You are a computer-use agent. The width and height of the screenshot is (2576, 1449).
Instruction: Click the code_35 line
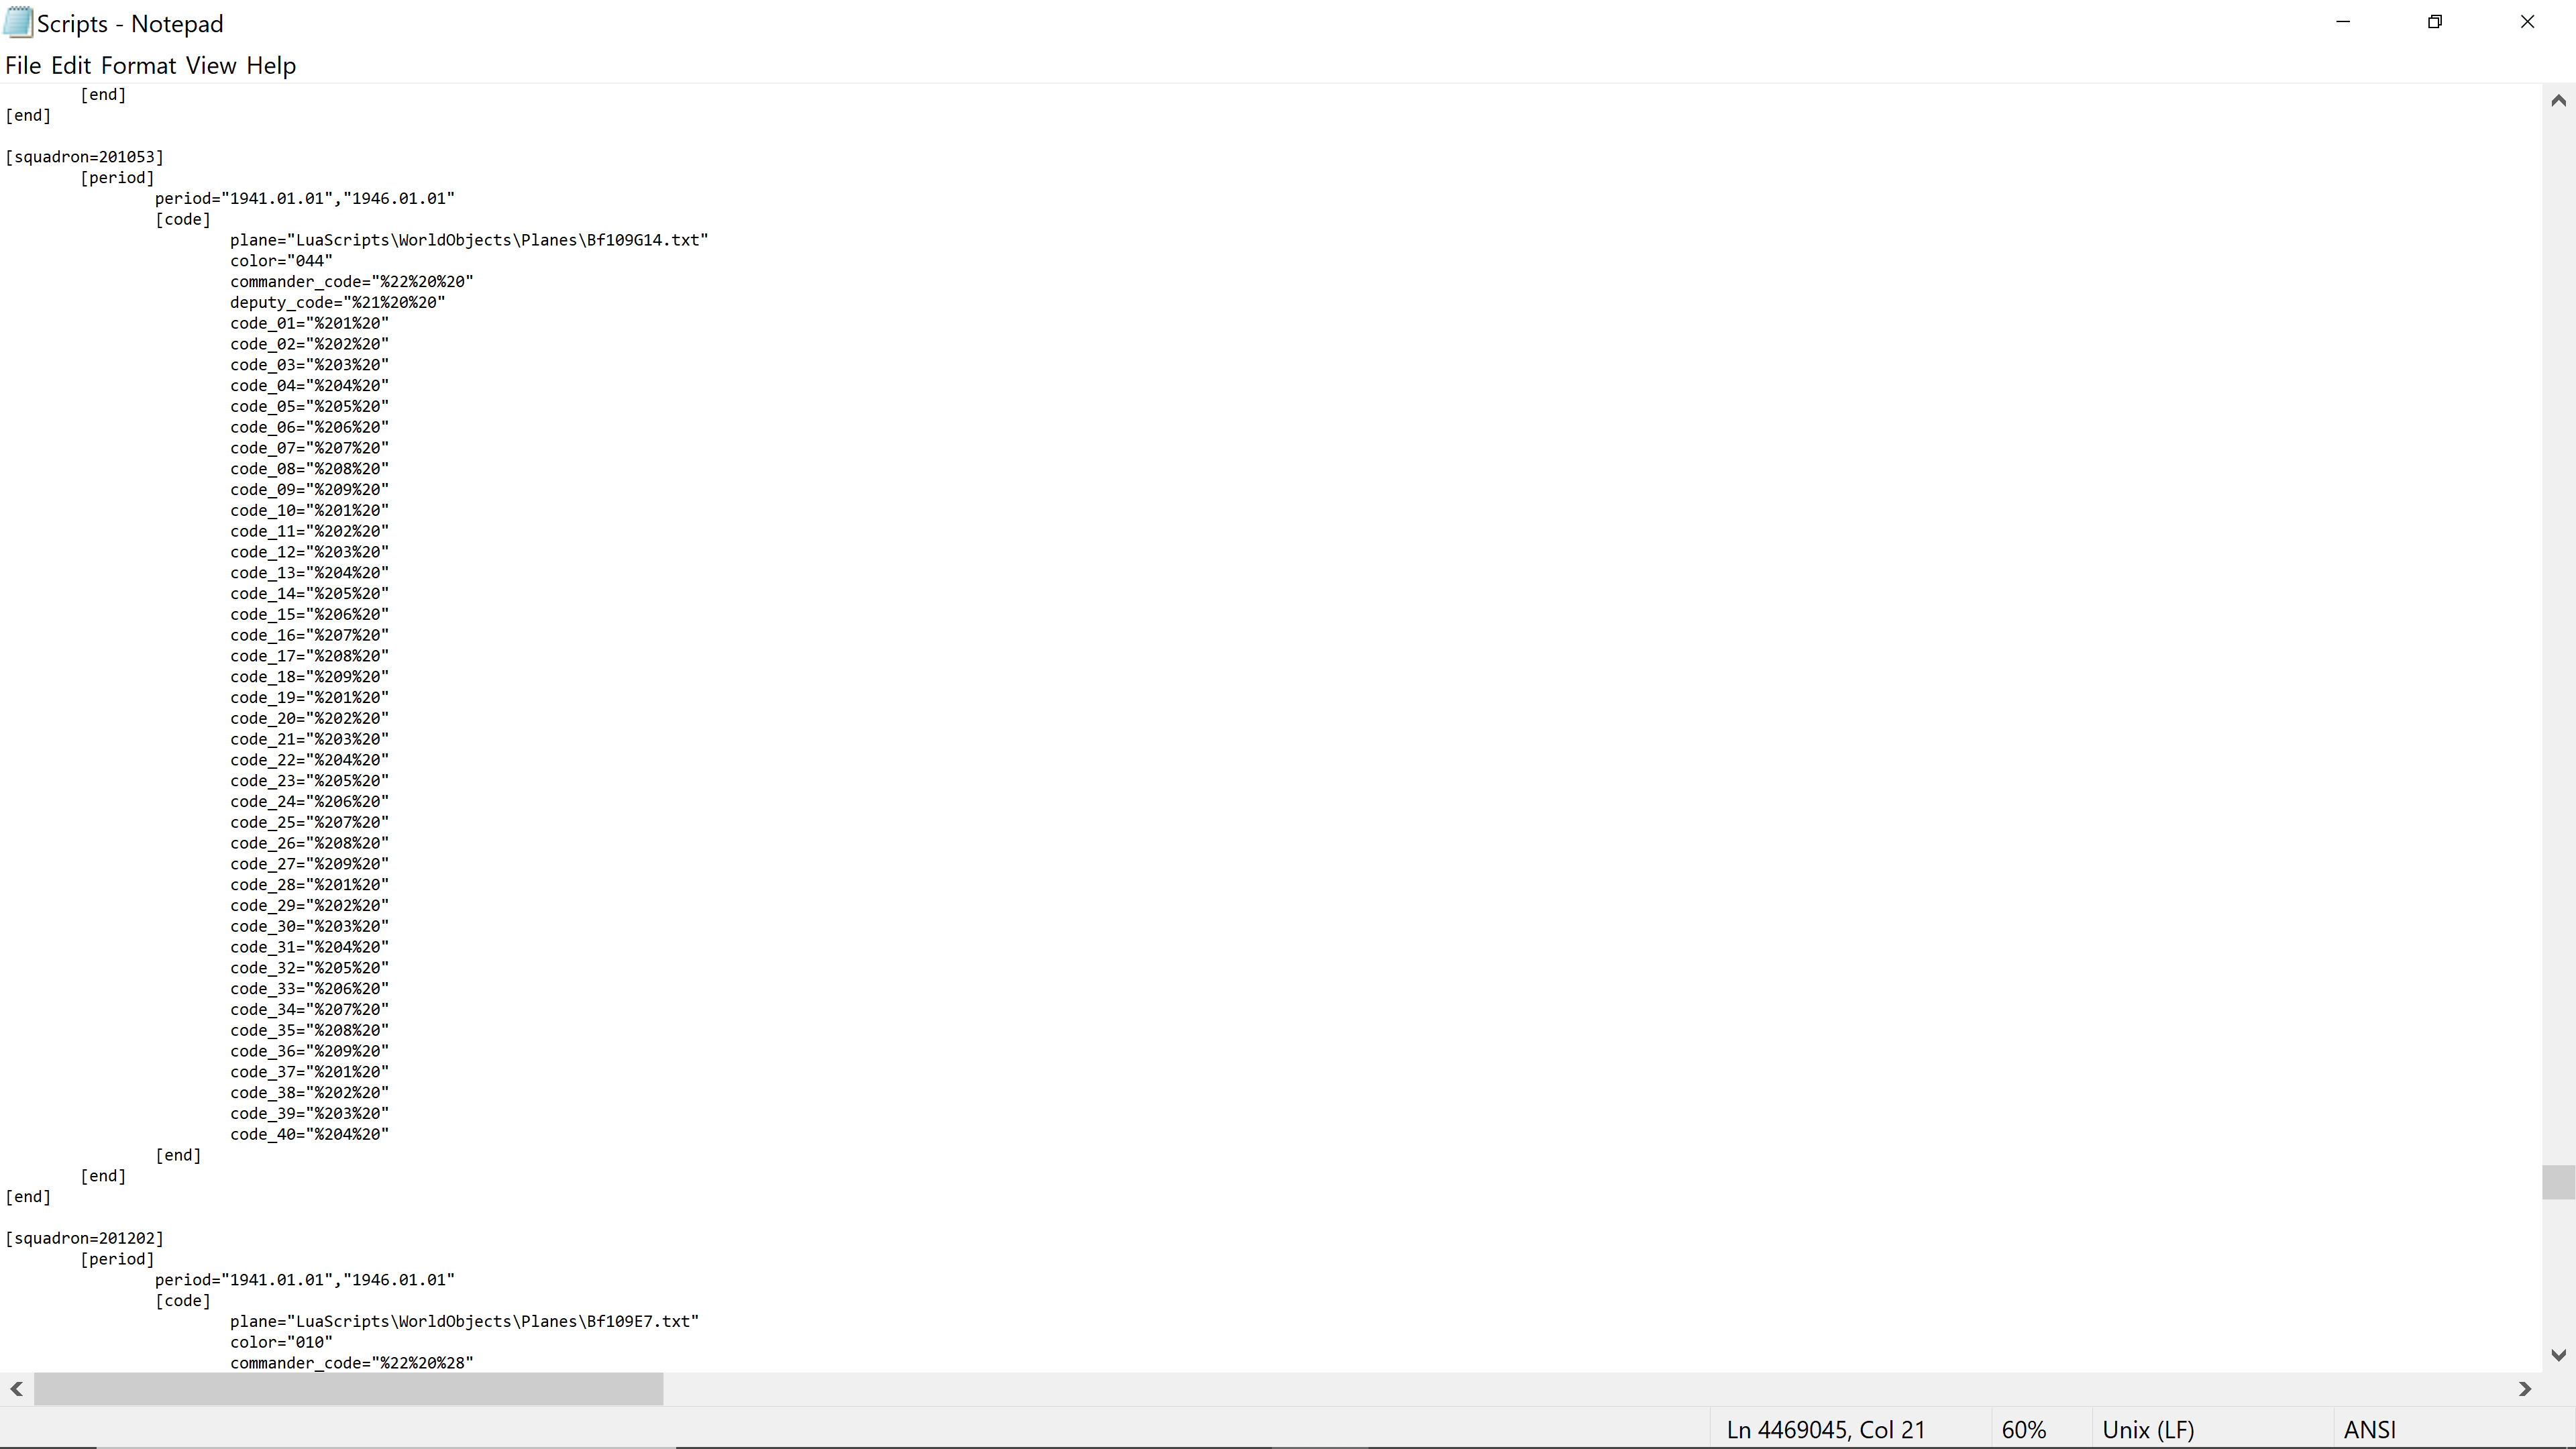pos(309,1030)
